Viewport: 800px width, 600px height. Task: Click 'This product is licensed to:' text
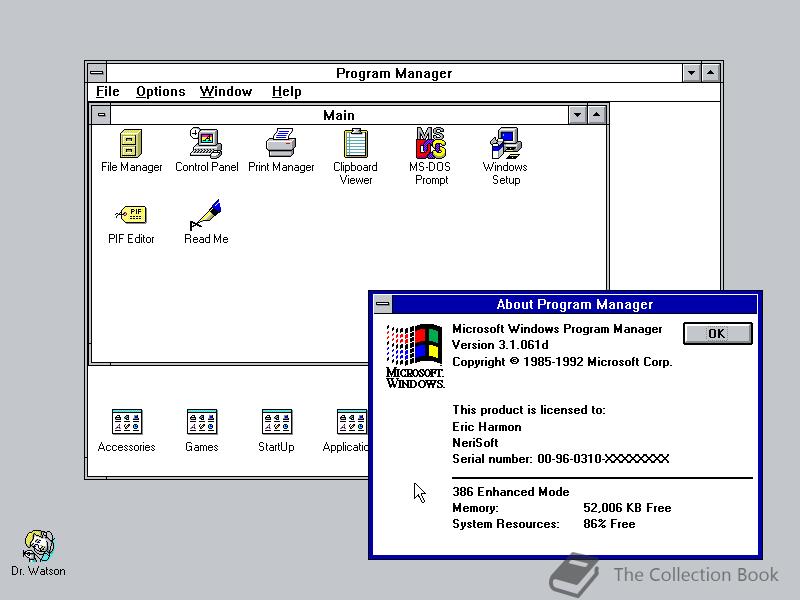coord(529,410)
